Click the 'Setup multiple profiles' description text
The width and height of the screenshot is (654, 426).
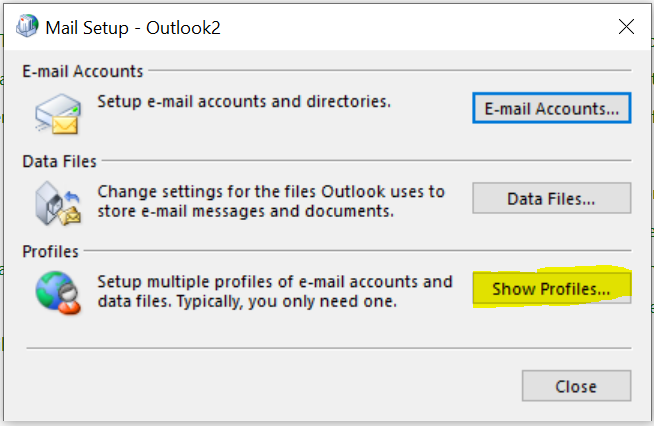[x=275, y=291]
